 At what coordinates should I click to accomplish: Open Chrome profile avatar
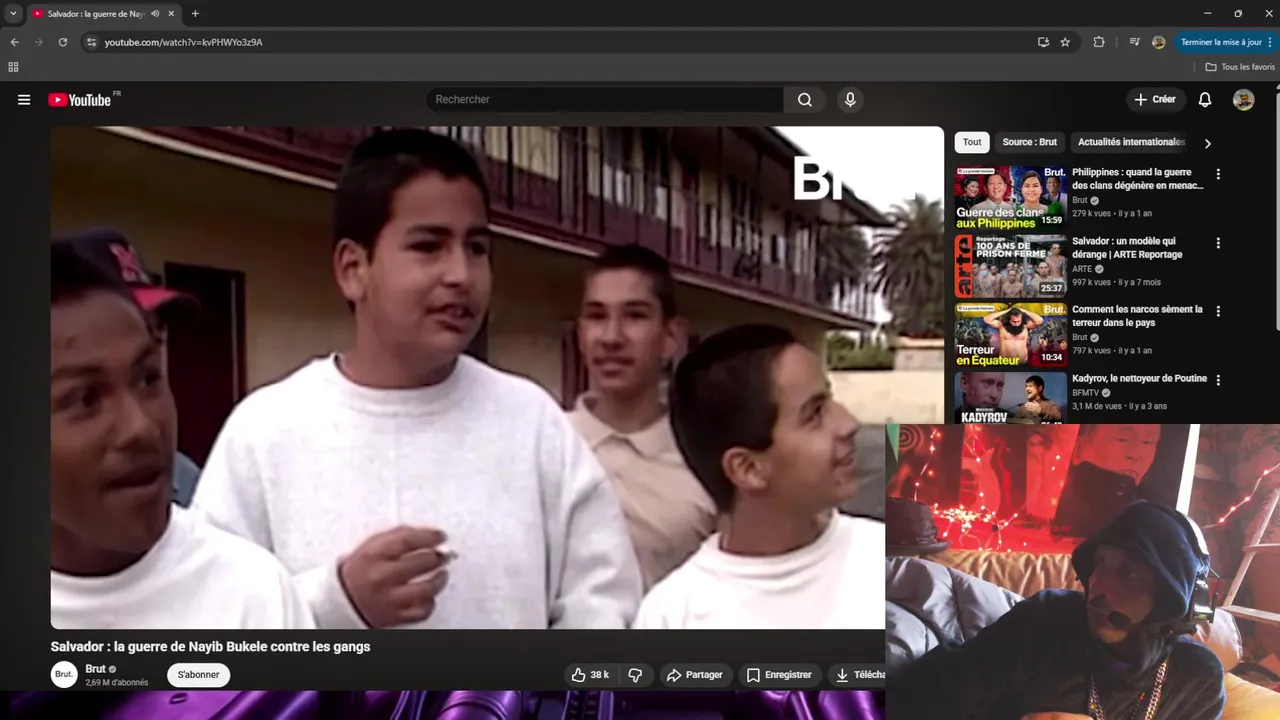coord(1158,42)
